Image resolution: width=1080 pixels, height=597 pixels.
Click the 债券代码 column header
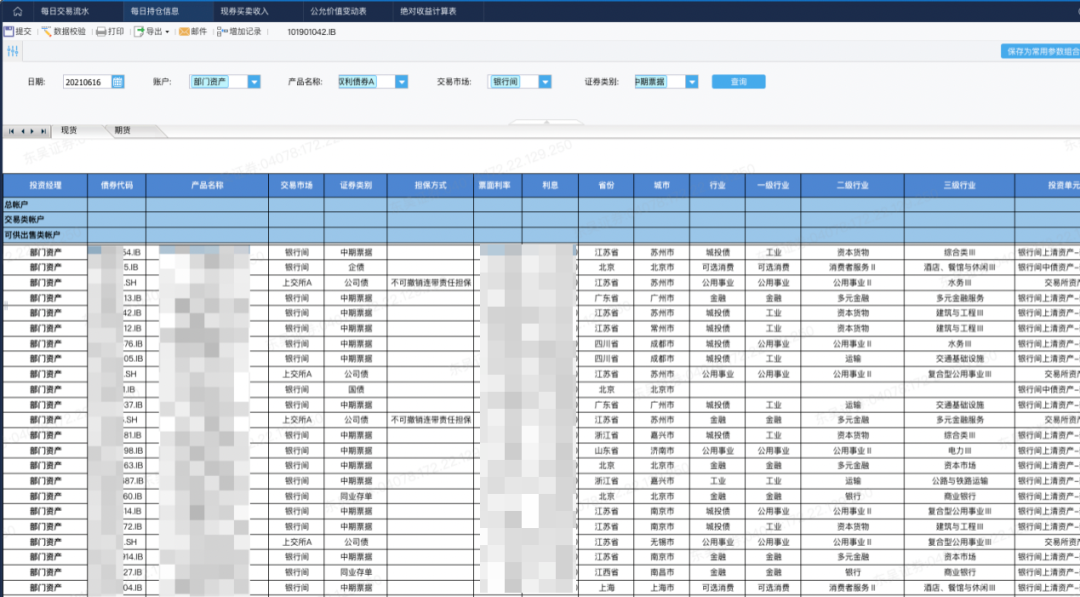click(117, 186)
